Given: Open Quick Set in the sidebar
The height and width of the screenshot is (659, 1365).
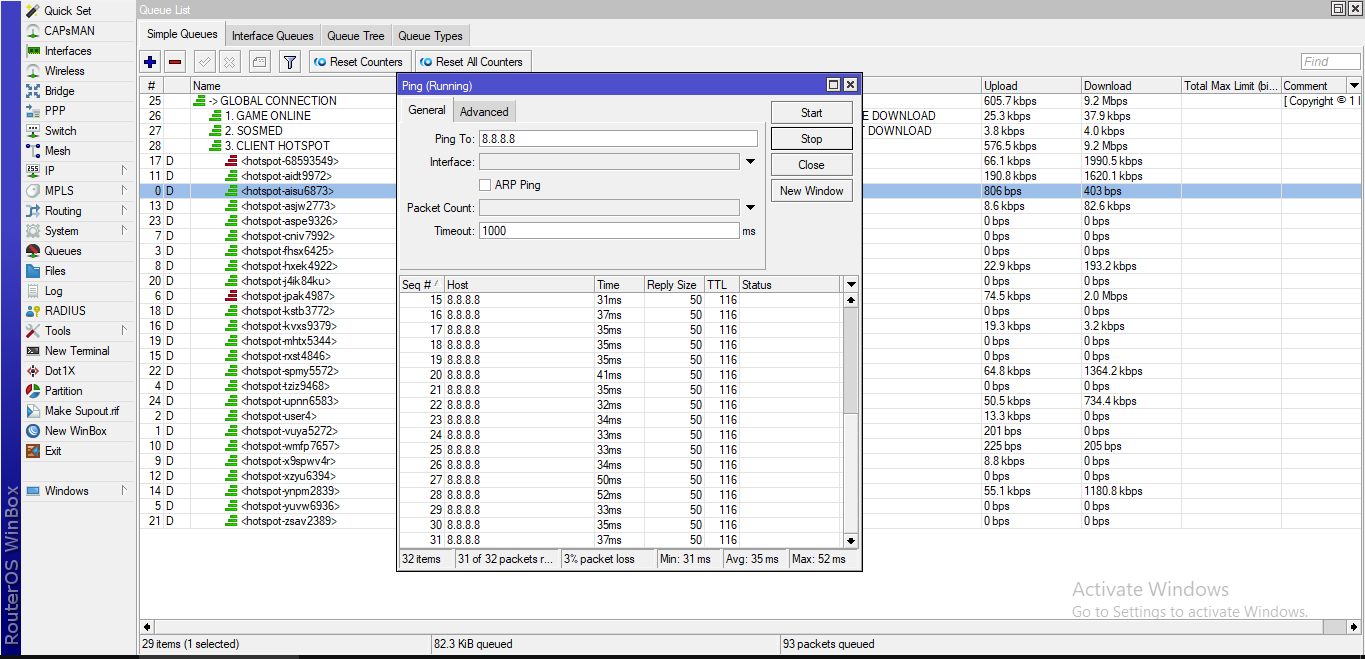Looking at the screenshot, I should click(68, 11).
